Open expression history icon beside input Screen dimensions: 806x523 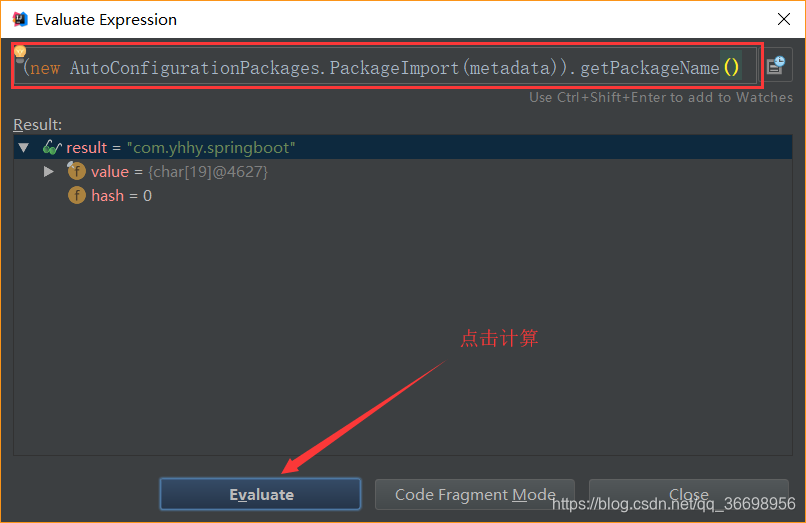tap(776, 65)
